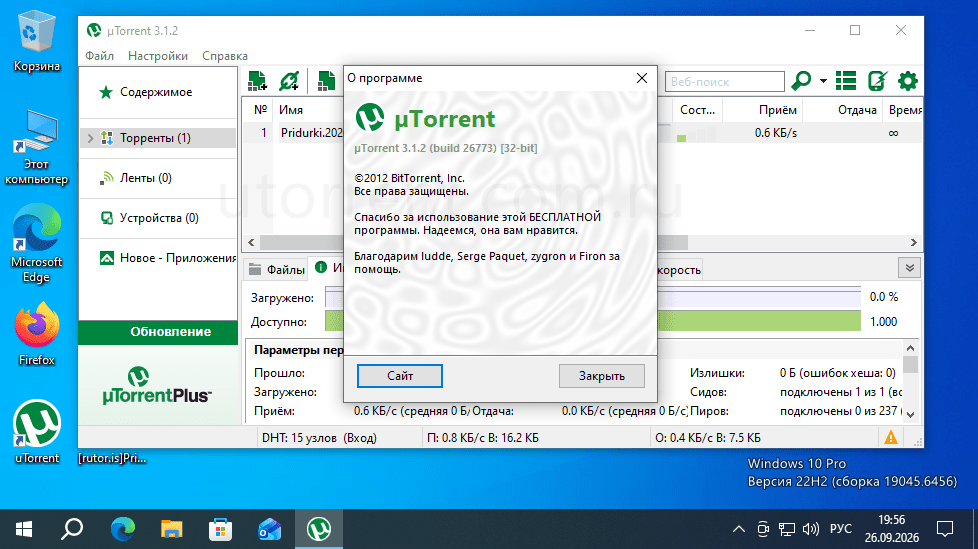Click the download speed status П: 0.8 КБ/с
This screenshot has width=978, height=549.
click(482, 437)
